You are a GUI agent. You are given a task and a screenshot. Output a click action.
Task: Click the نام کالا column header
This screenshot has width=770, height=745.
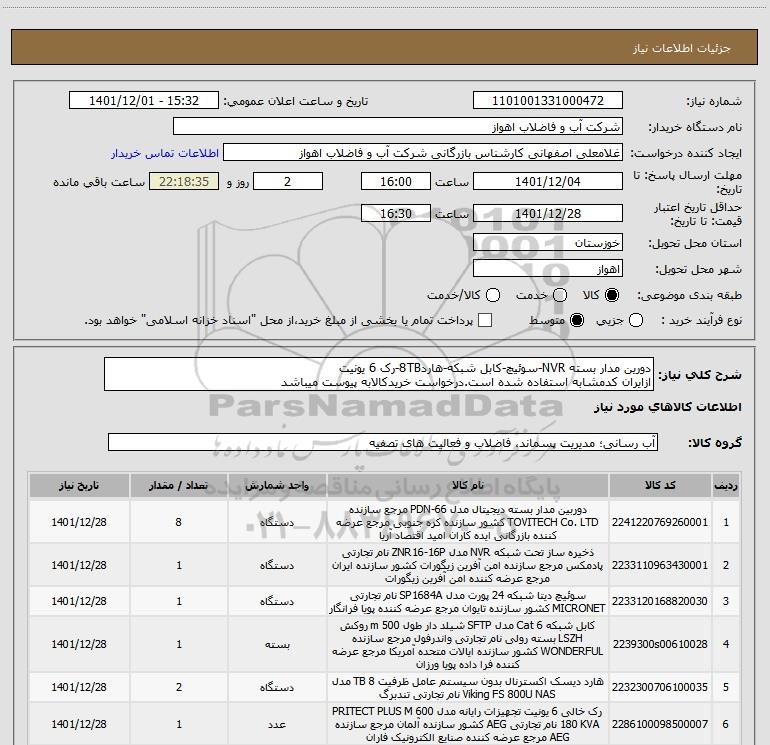[x=468, y=486]
